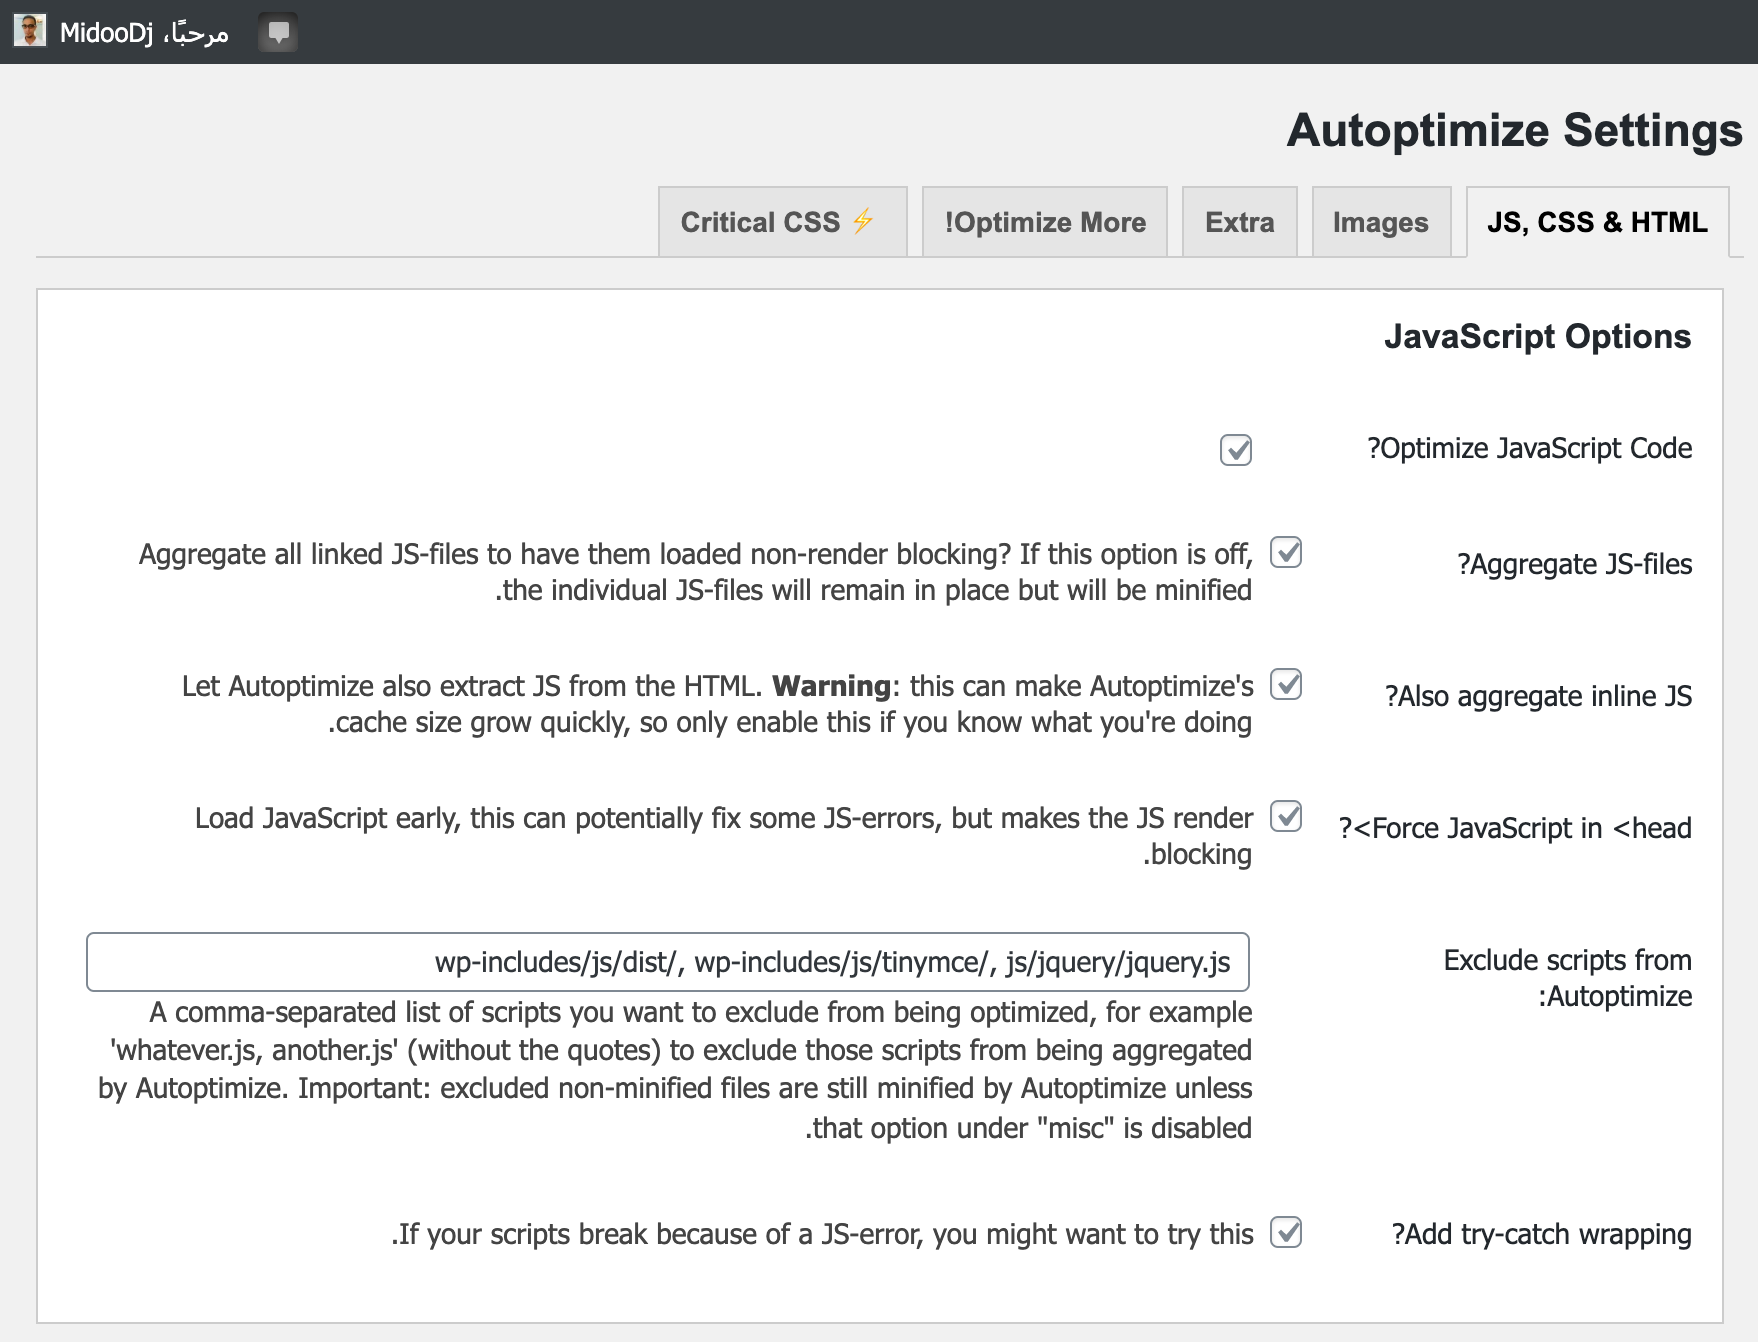This screenshot has width=1758, height=1342.
Task: Click the MidooDj user avatar picture
Action: coord(30,31)
